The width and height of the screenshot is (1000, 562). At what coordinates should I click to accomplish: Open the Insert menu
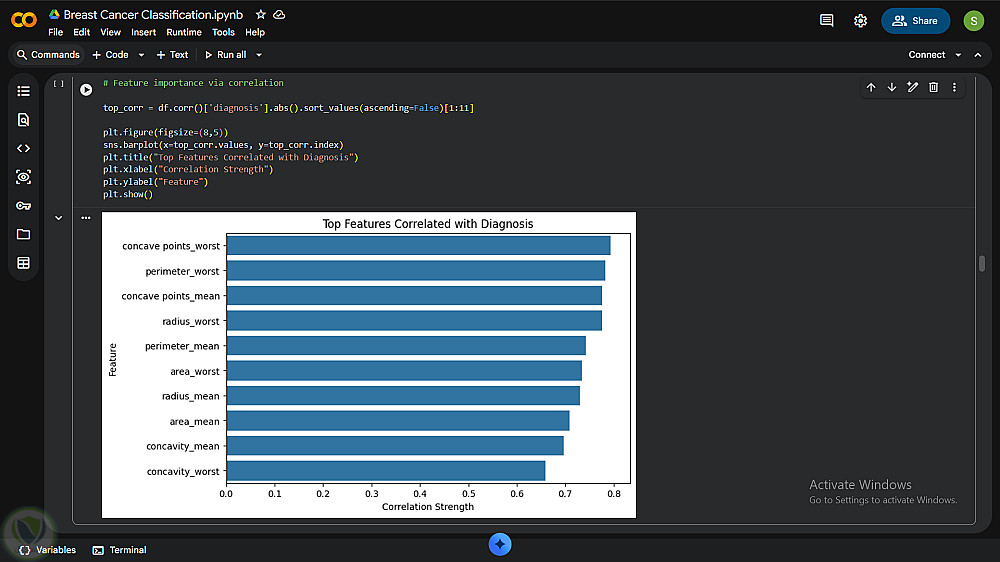[x=143, y=32]
